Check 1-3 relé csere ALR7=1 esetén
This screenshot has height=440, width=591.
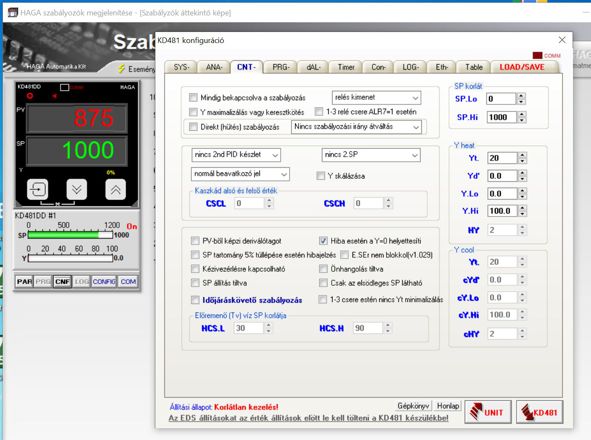[x=319, y=112]
